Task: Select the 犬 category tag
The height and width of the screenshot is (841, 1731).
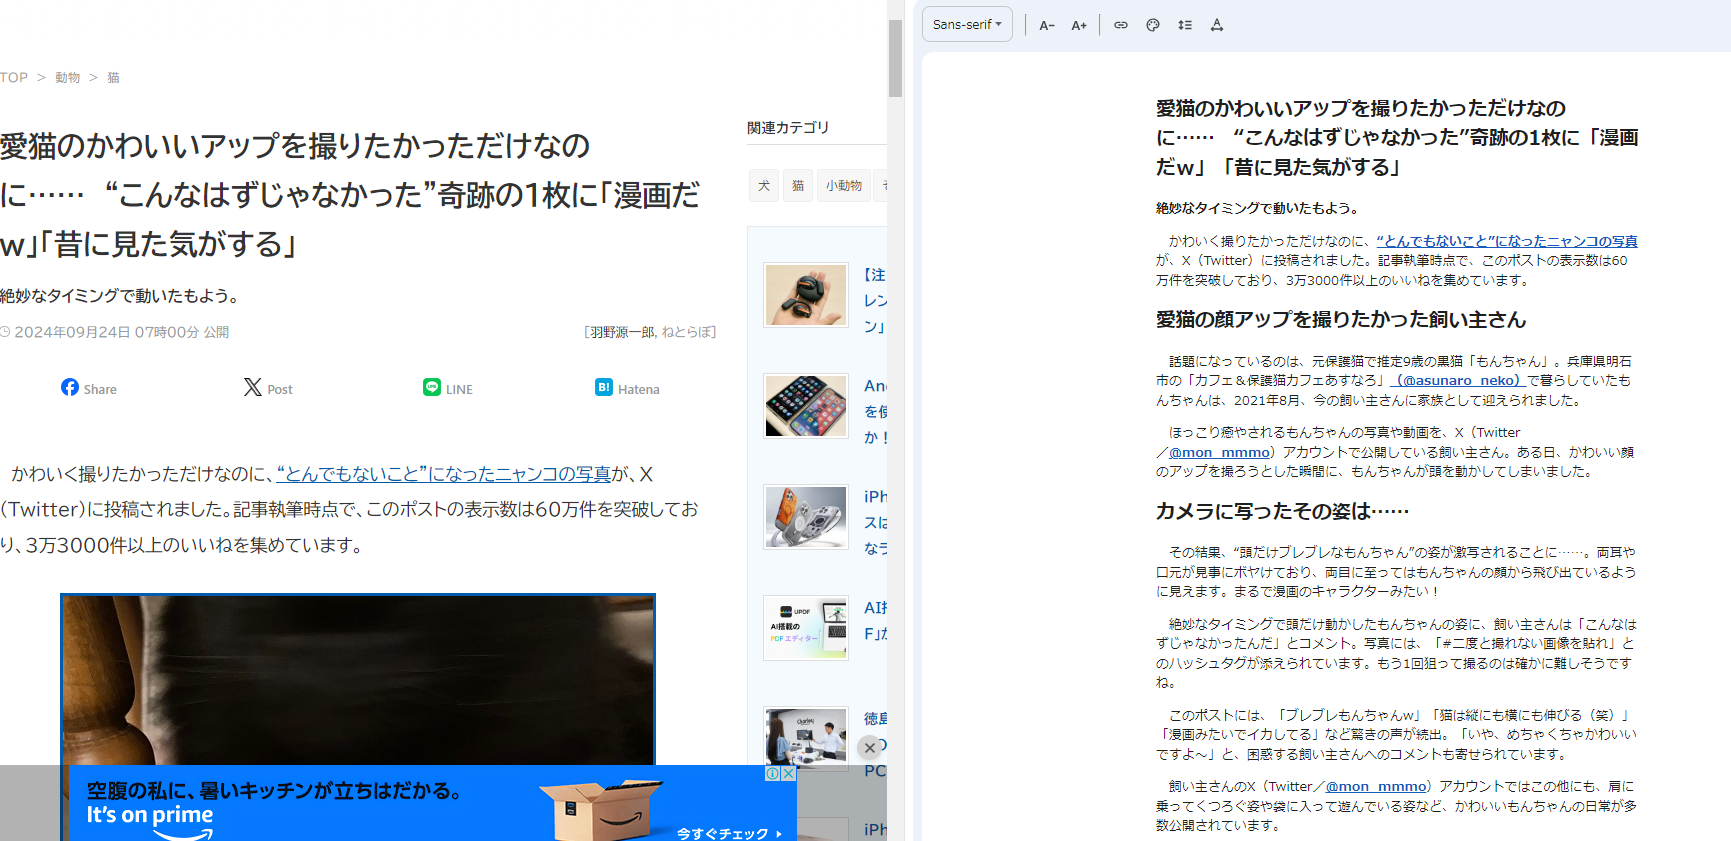Action: pos(764,185)
